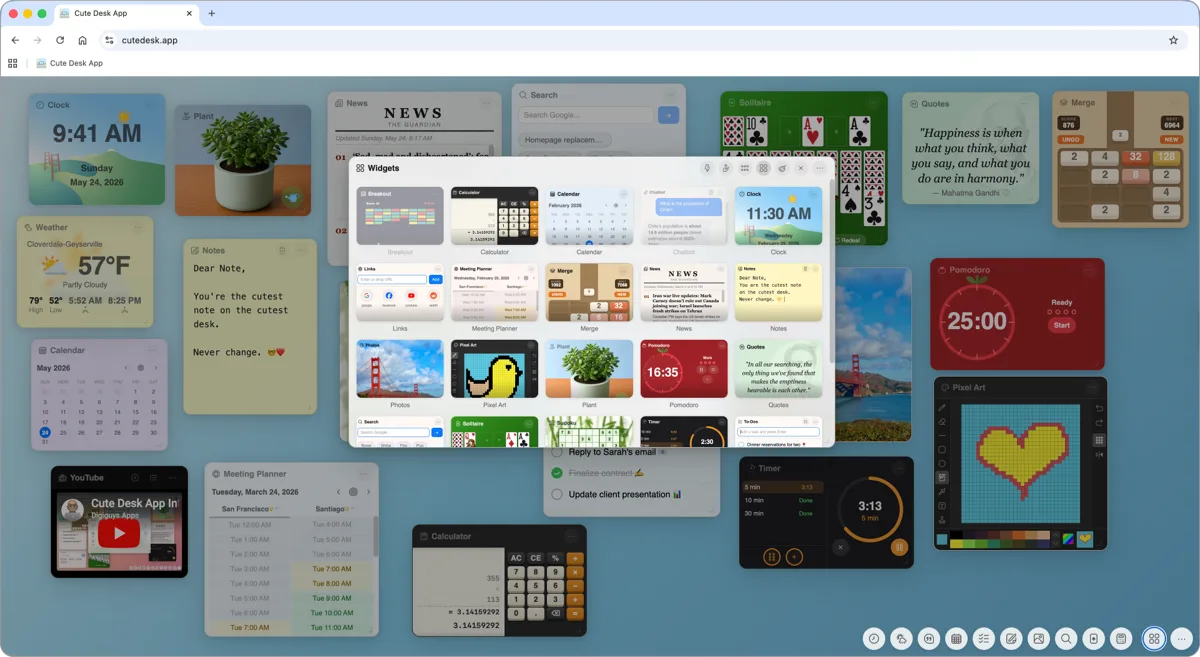Screen dimensions: 1200x657
Task: Open the Cute Desk App bookmark
Action: (x=70, y=63)
